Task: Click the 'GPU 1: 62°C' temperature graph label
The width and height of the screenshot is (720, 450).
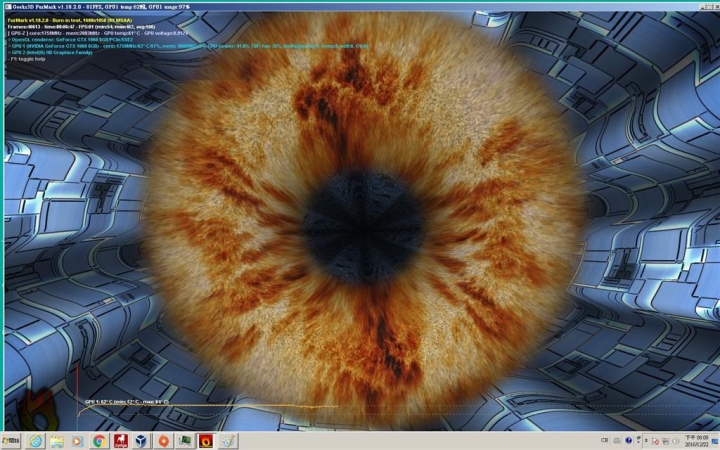Action: point(127,402)
